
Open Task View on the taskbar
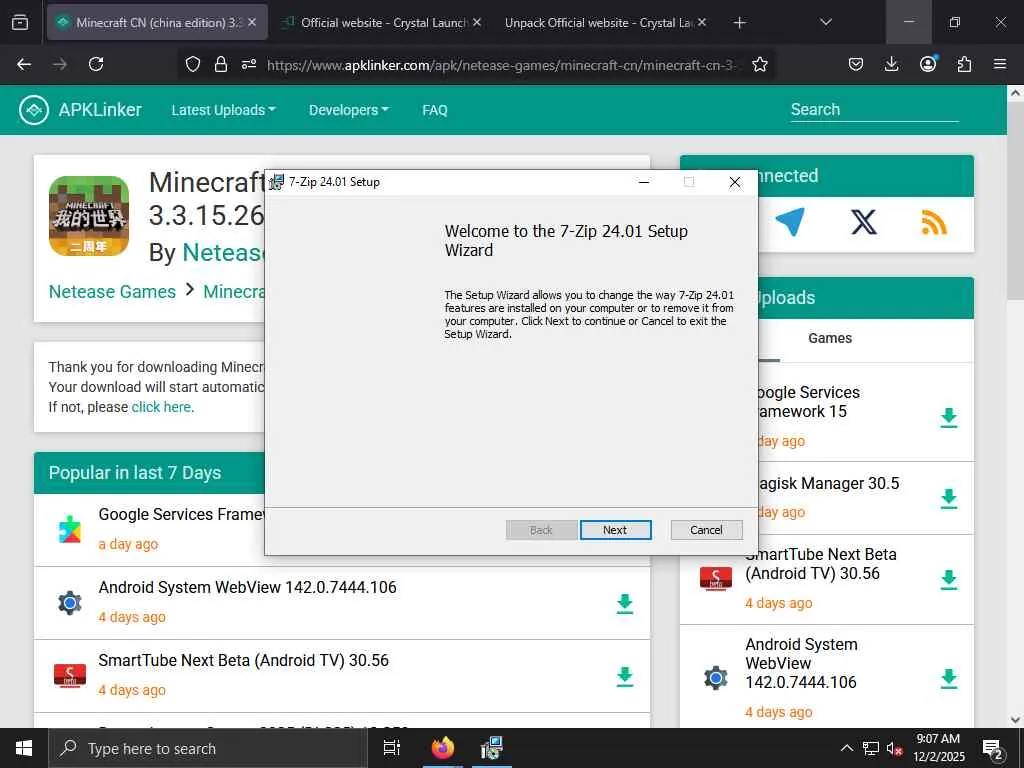pos(391,748)
